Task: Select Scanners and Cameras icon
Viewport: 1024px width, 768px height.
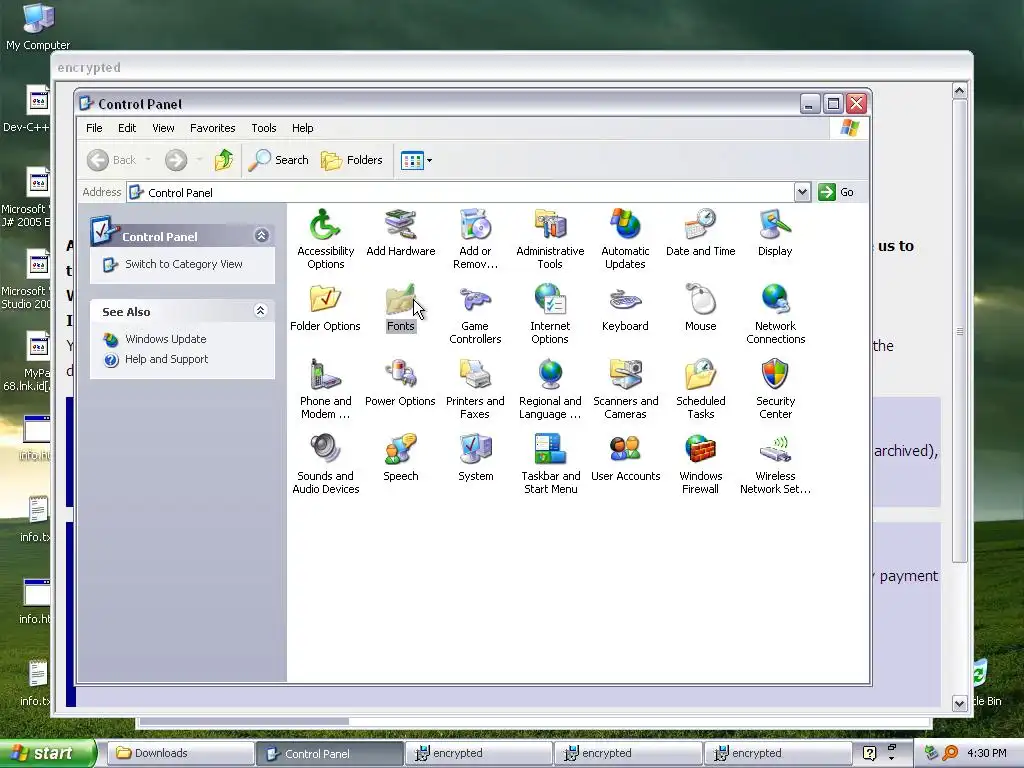Action: [625, 389]
